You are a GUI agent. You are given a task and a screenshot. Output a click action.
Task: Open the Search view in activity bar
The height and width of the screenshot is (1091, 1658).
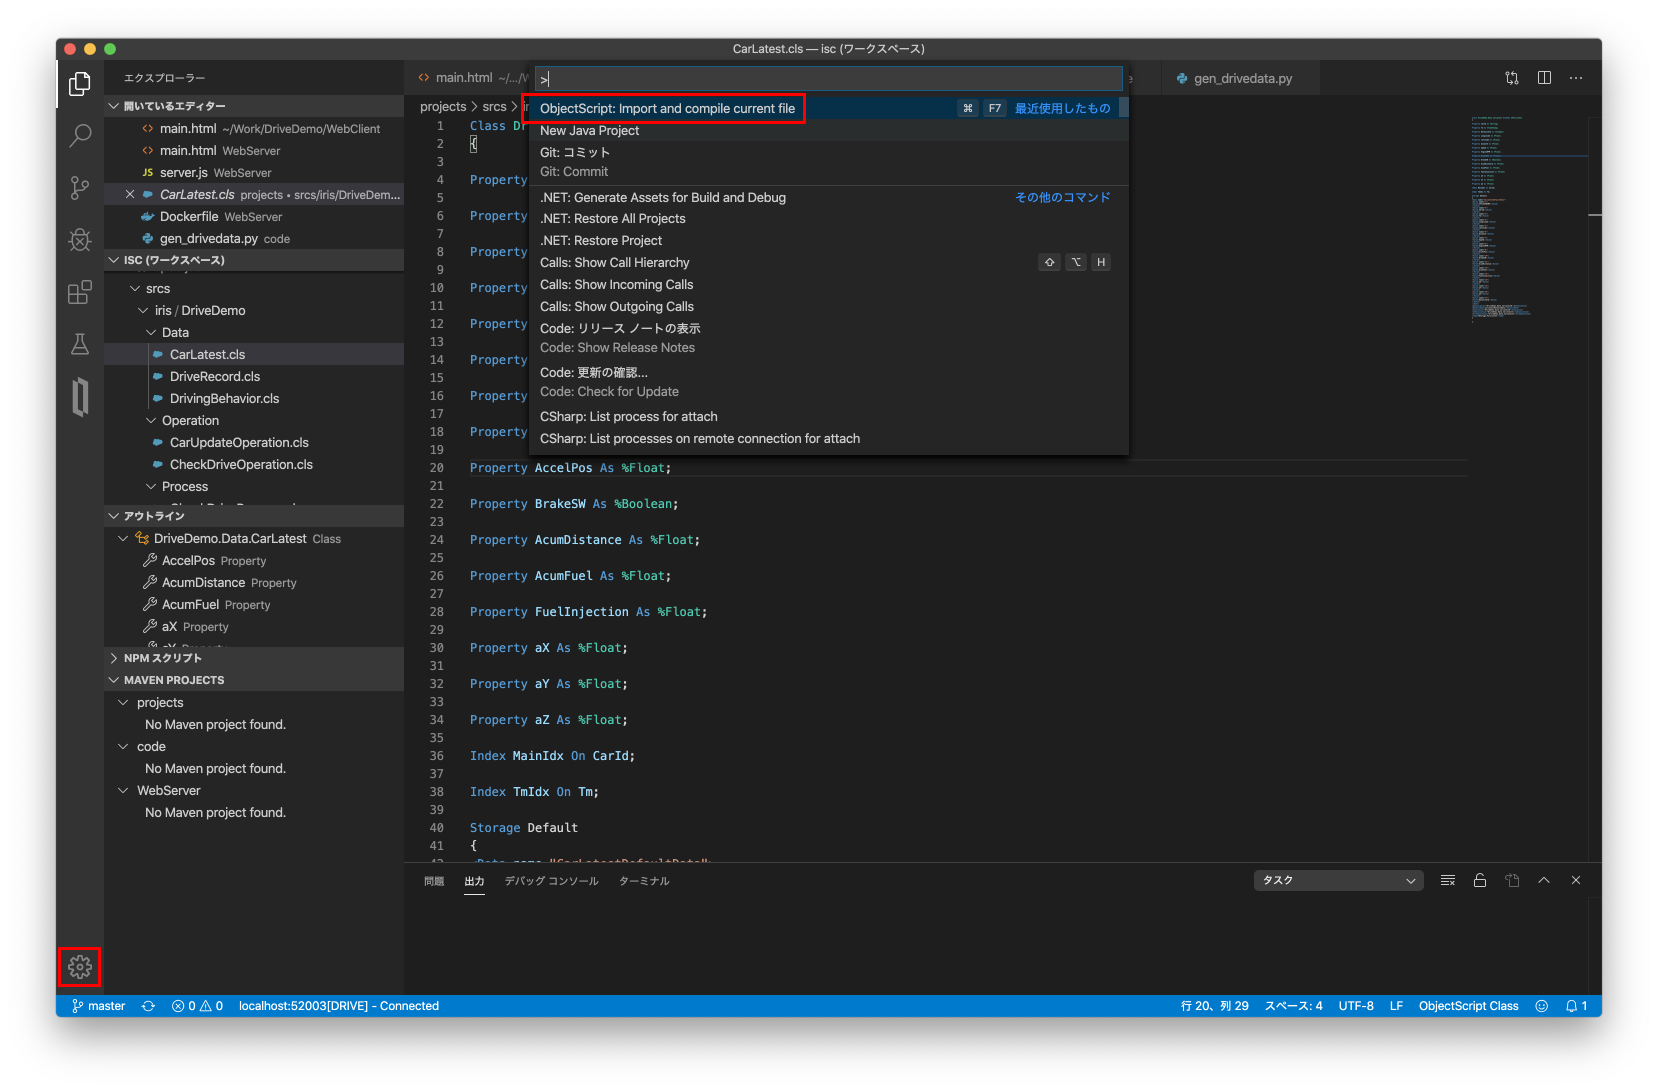(x=80, y=136)
